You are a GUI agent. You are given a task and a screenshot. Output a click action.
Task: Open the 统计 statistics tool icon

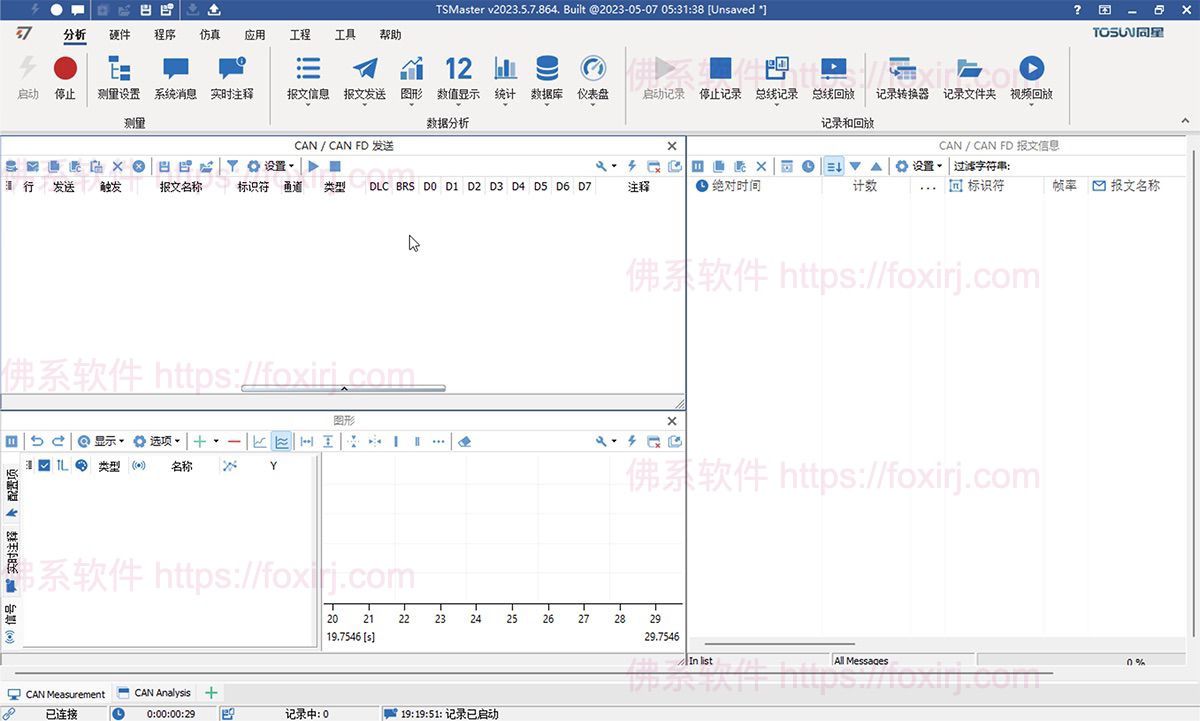point(504,78)
